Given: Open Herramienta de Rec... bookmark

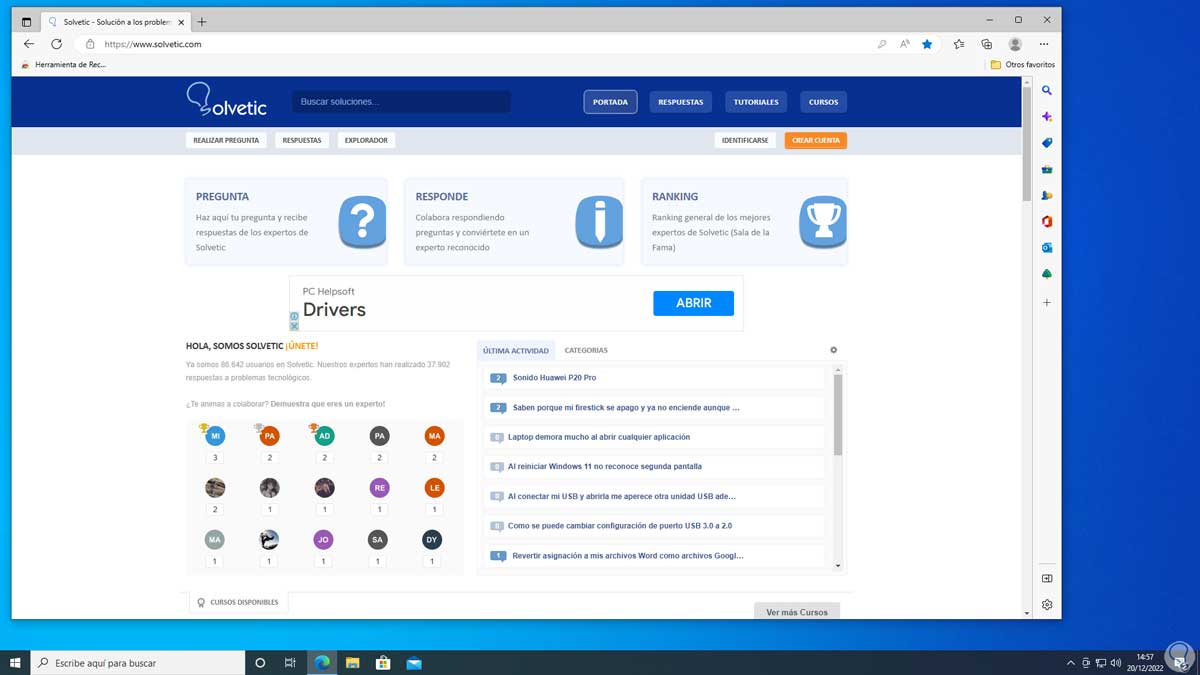Looking at the screenshot, I should [62, 65].
